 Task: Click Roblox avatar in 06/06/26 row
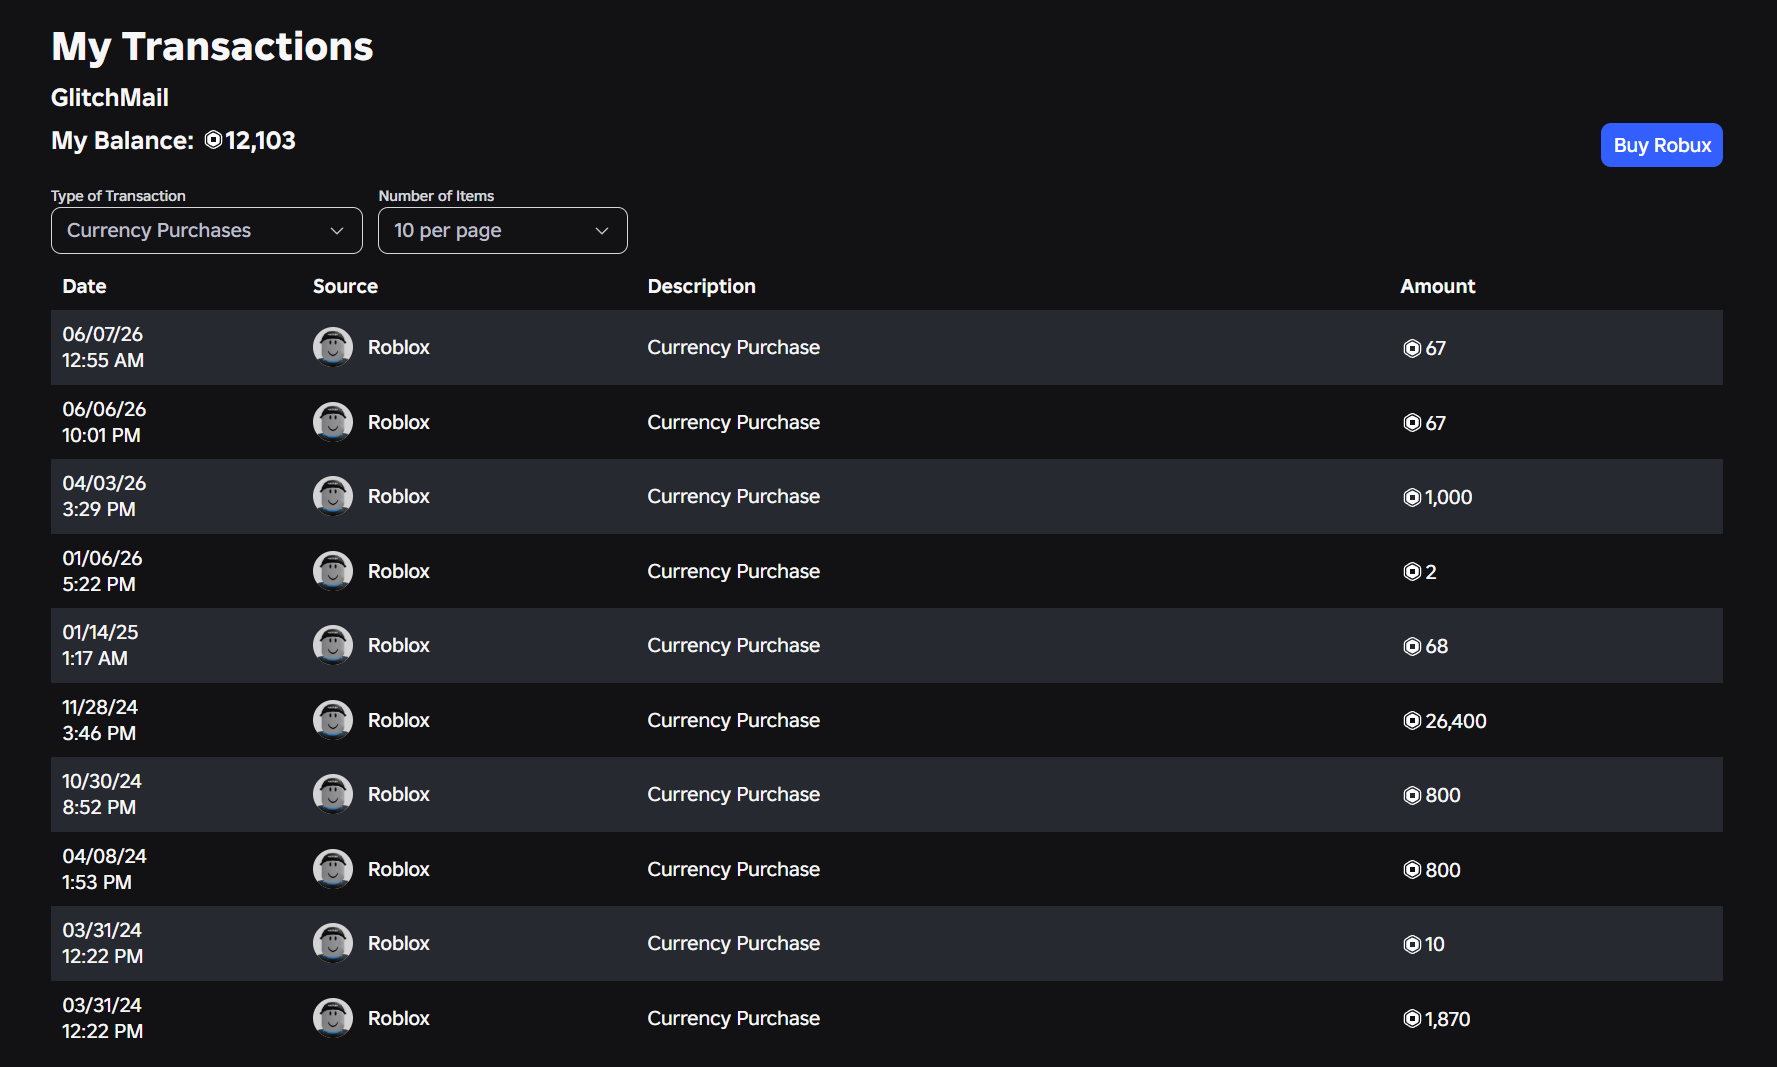pyautogui.click(x=333, y=422)
